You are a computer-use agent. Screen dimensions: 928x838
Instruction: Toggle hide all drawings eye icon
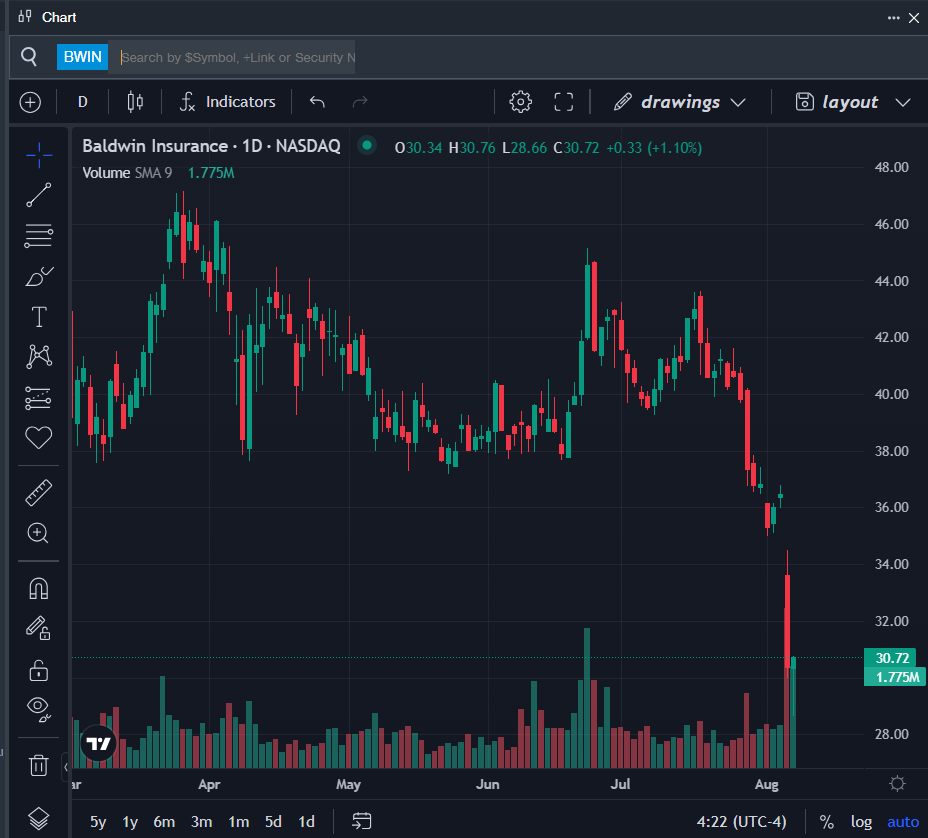click(x=39, y=709)
